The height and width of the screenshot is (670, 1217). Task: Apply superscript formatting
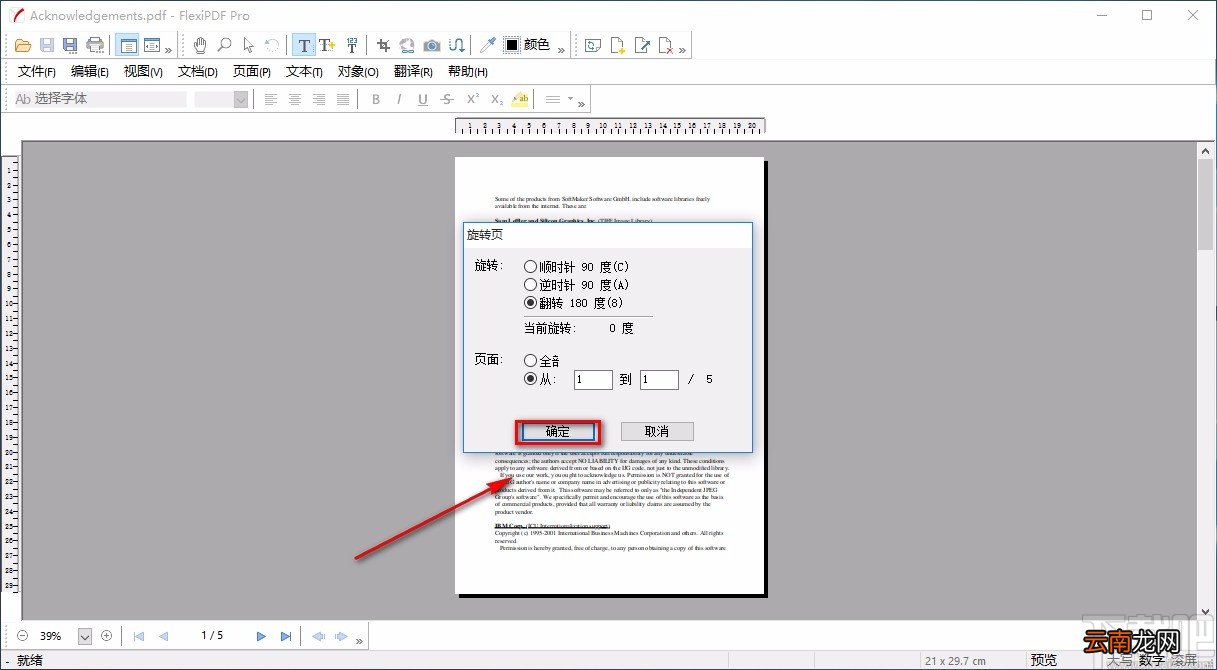(472, 99)
